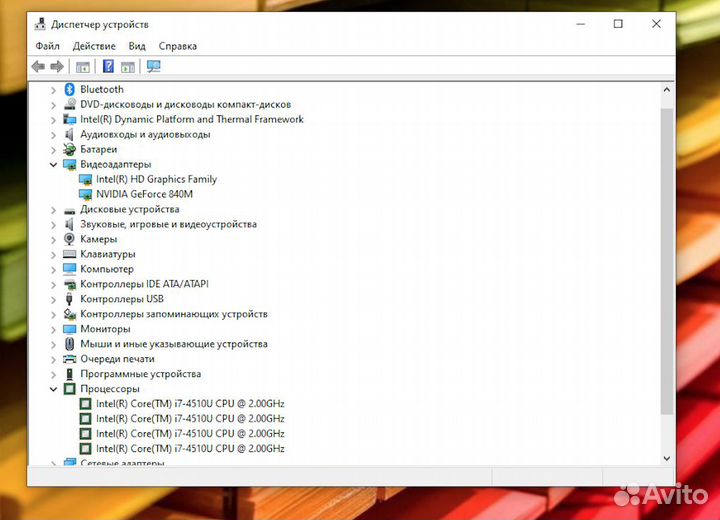Image resolution: width=720 pixels, height=520 pixels.
Task: Expand DVD-дисководы и дисководы компакт-дисков
Action: tap(53, 105)
